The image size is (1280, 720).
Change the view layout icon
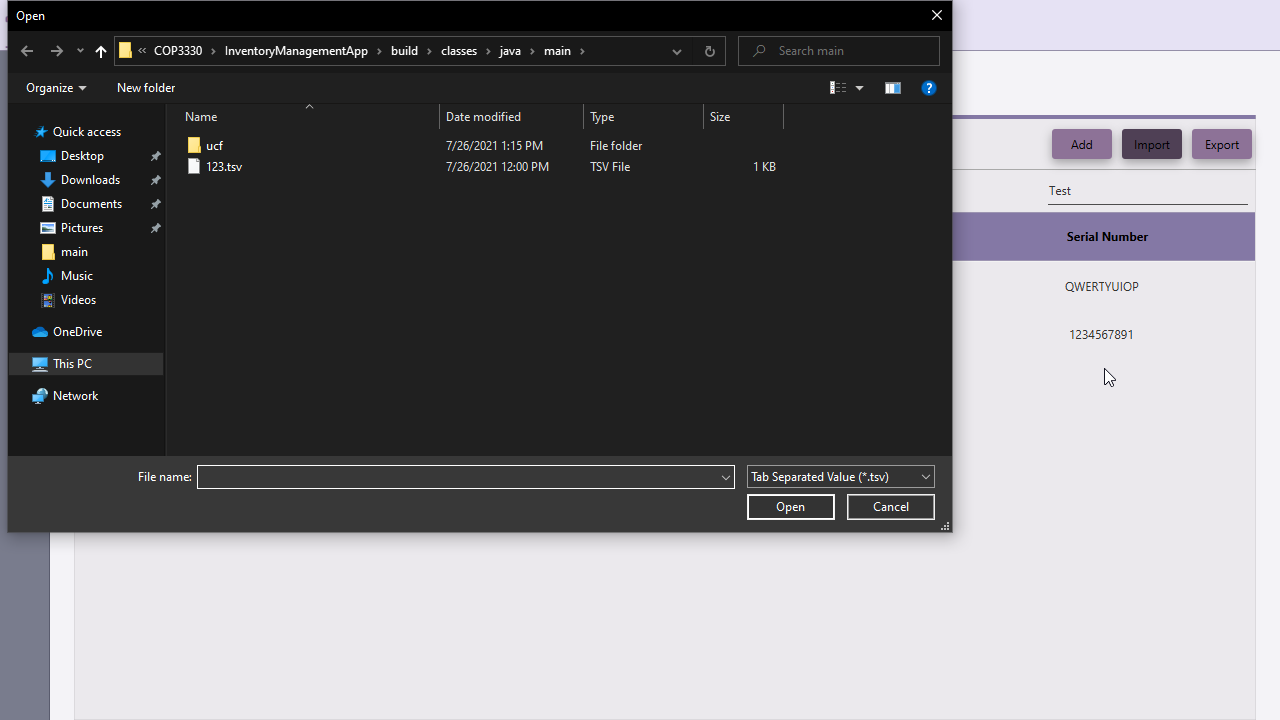coord(838,88)
